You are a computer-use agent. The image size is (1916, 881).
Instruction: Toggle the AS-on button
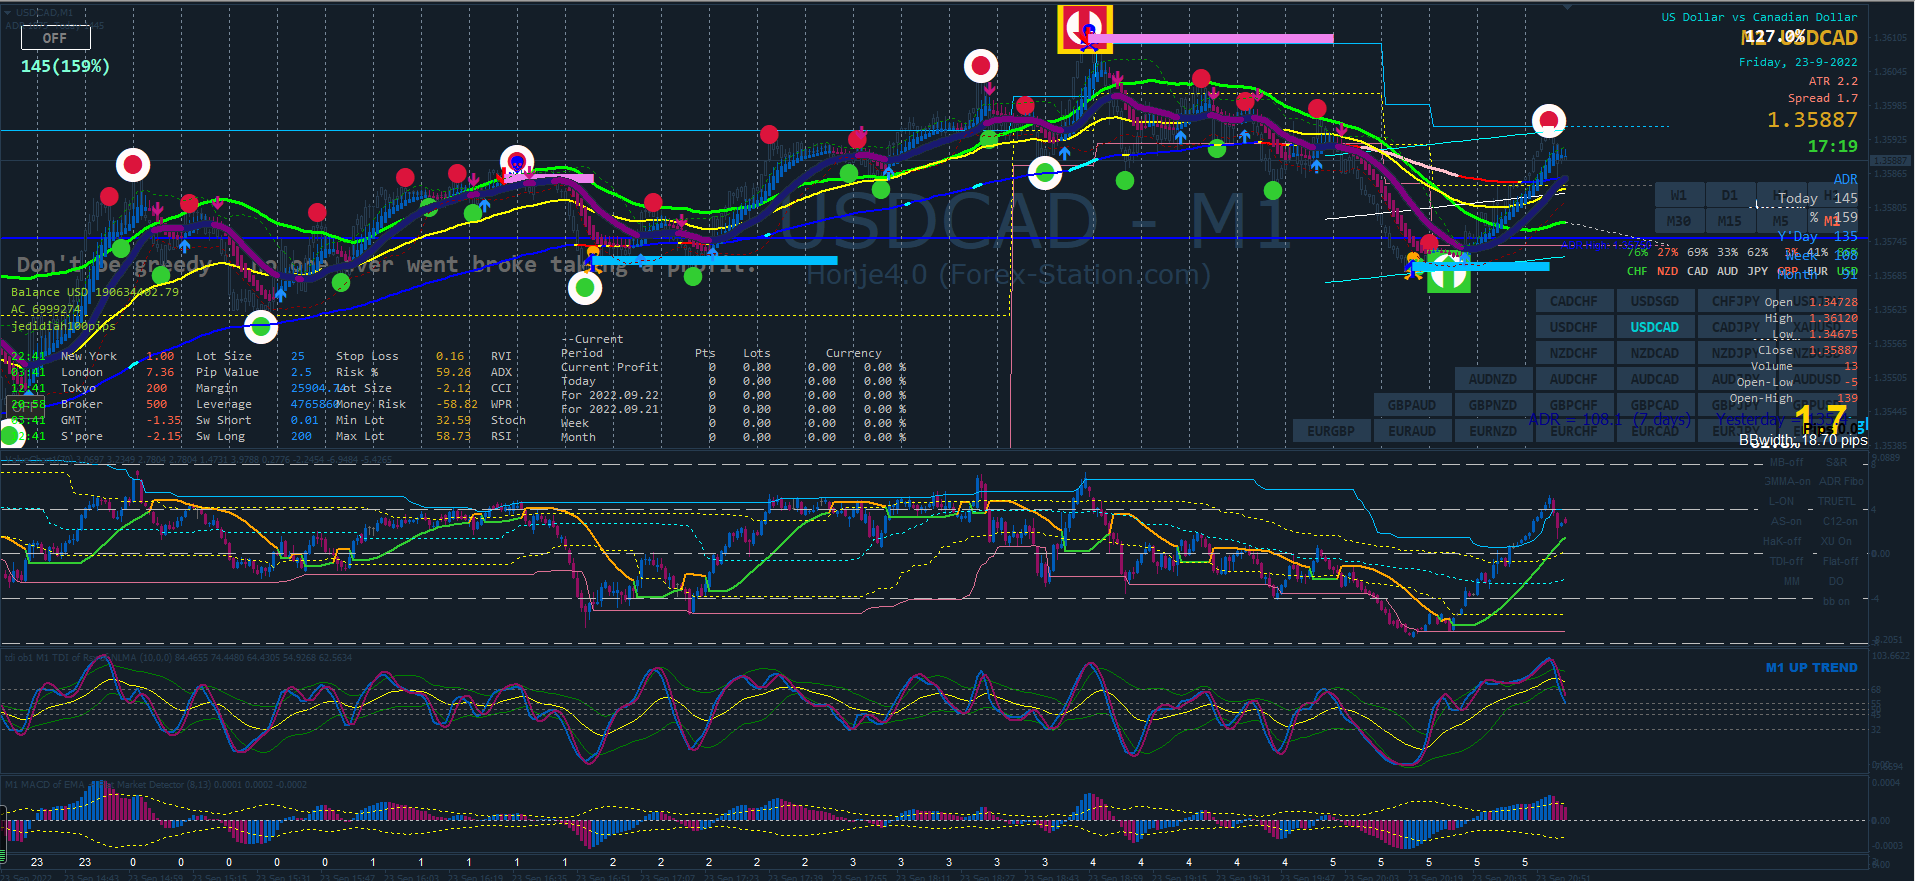(1786, 521)
